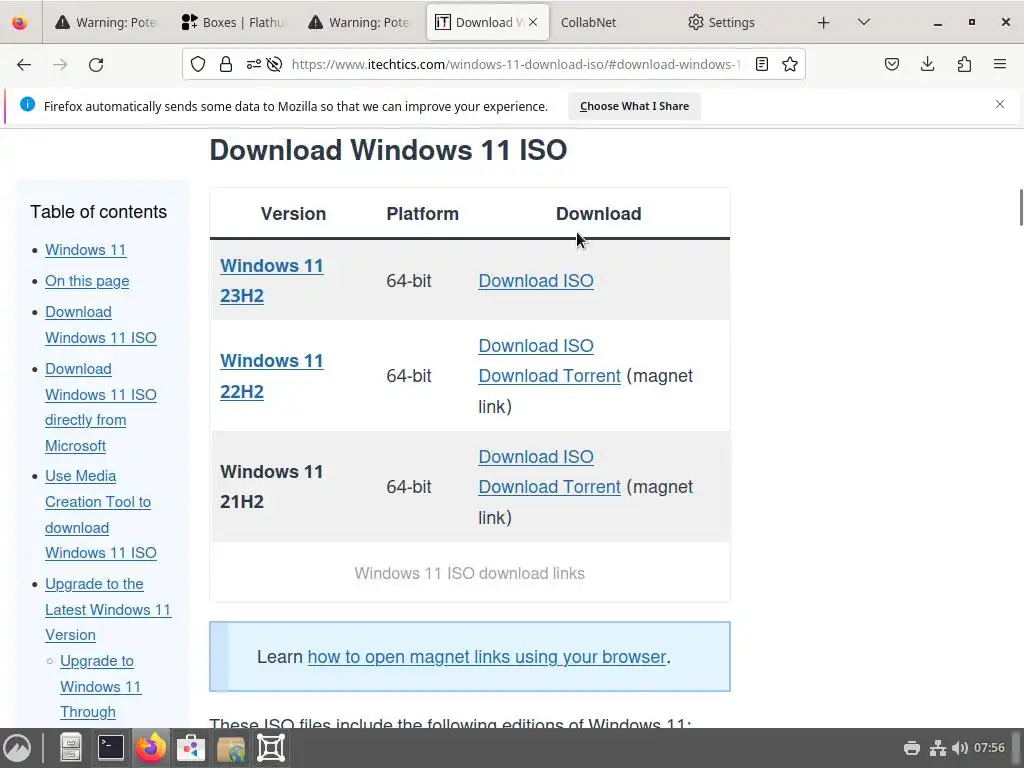Switch to first Warning: Potential tab

[106, 22]
